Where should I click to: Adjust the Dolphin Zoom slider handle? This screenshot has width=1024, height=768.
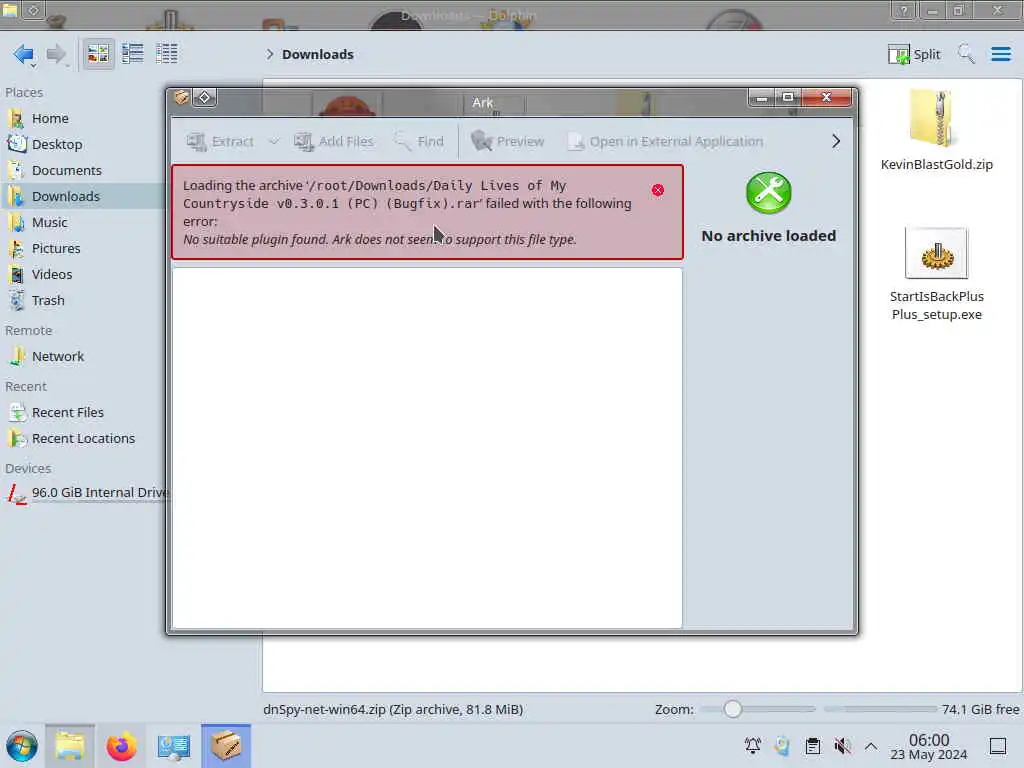coord(733,709)
